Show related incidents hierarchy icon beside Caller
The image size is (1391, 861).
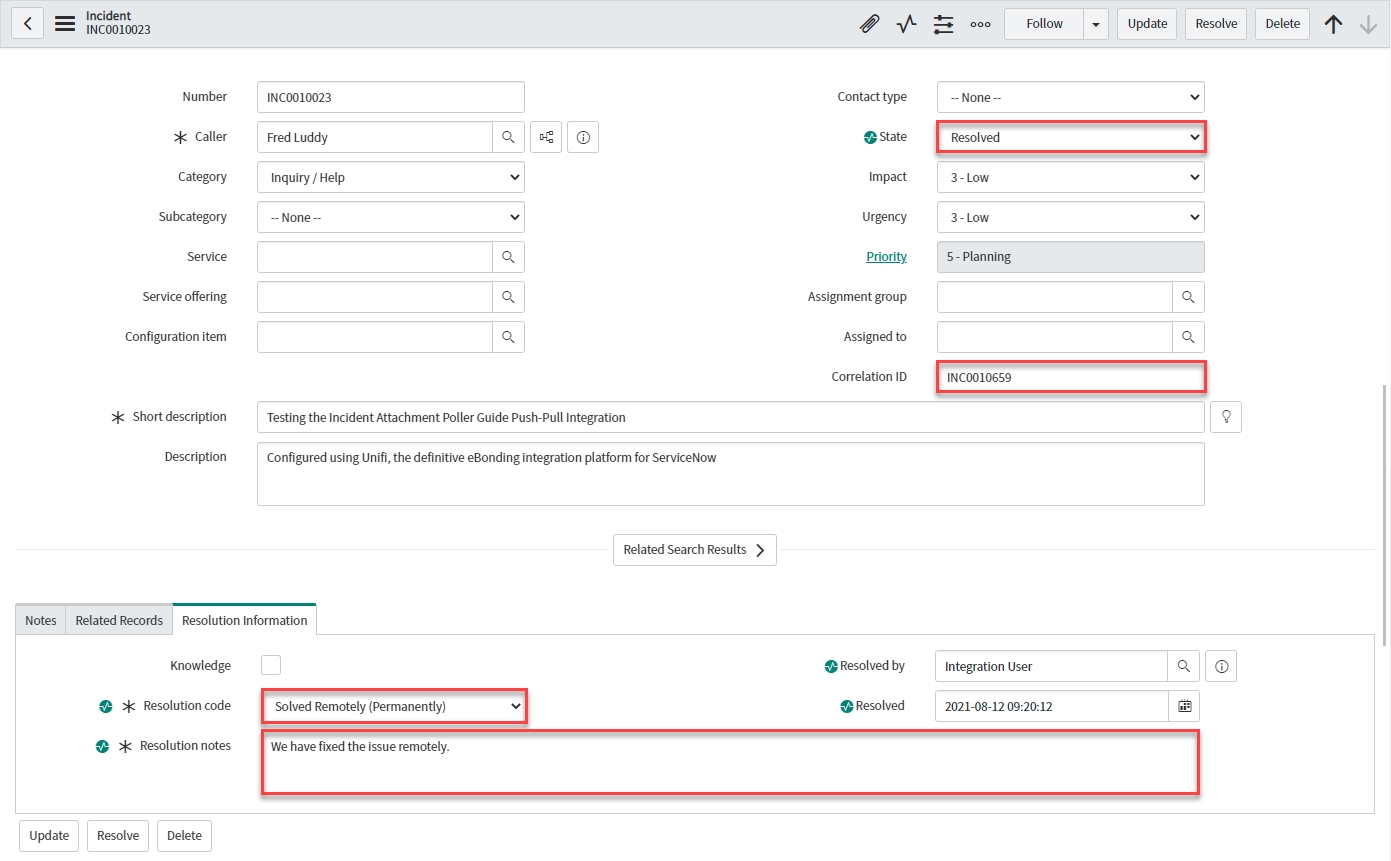coord(547,137)
